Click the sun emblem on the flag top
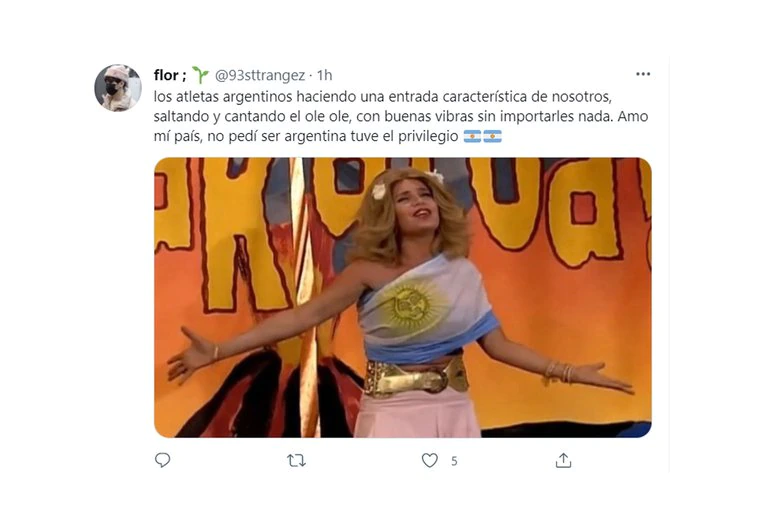768x512 pixels. [x=411, y=307]
